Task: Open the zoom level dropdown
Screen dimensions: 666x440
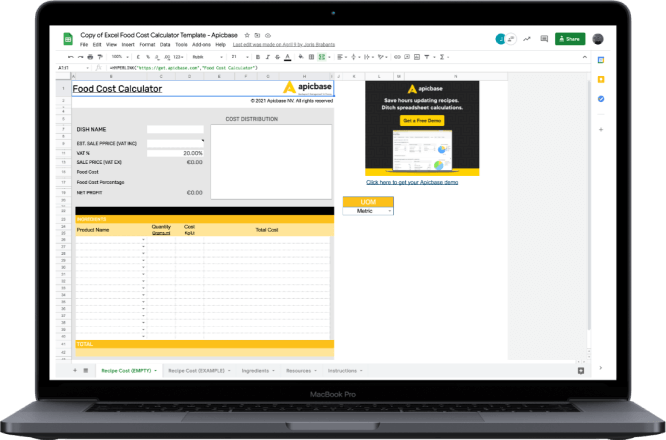Action: [120, 57]
